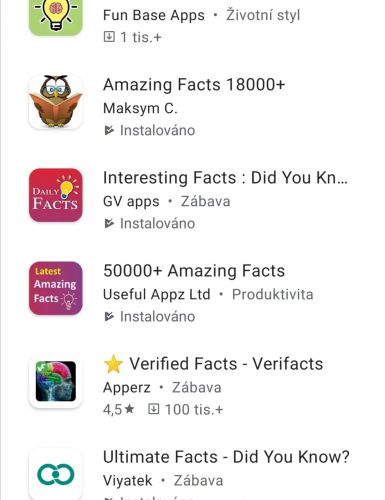Click the Useful Appz Ltd developer label

click(x=157, y=294)
